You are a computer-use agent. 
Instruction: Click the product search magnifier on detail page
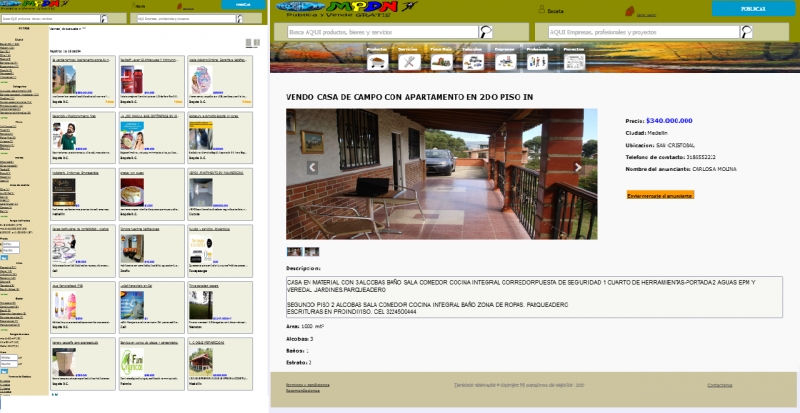pyautogui.click(x=486, y=32)
